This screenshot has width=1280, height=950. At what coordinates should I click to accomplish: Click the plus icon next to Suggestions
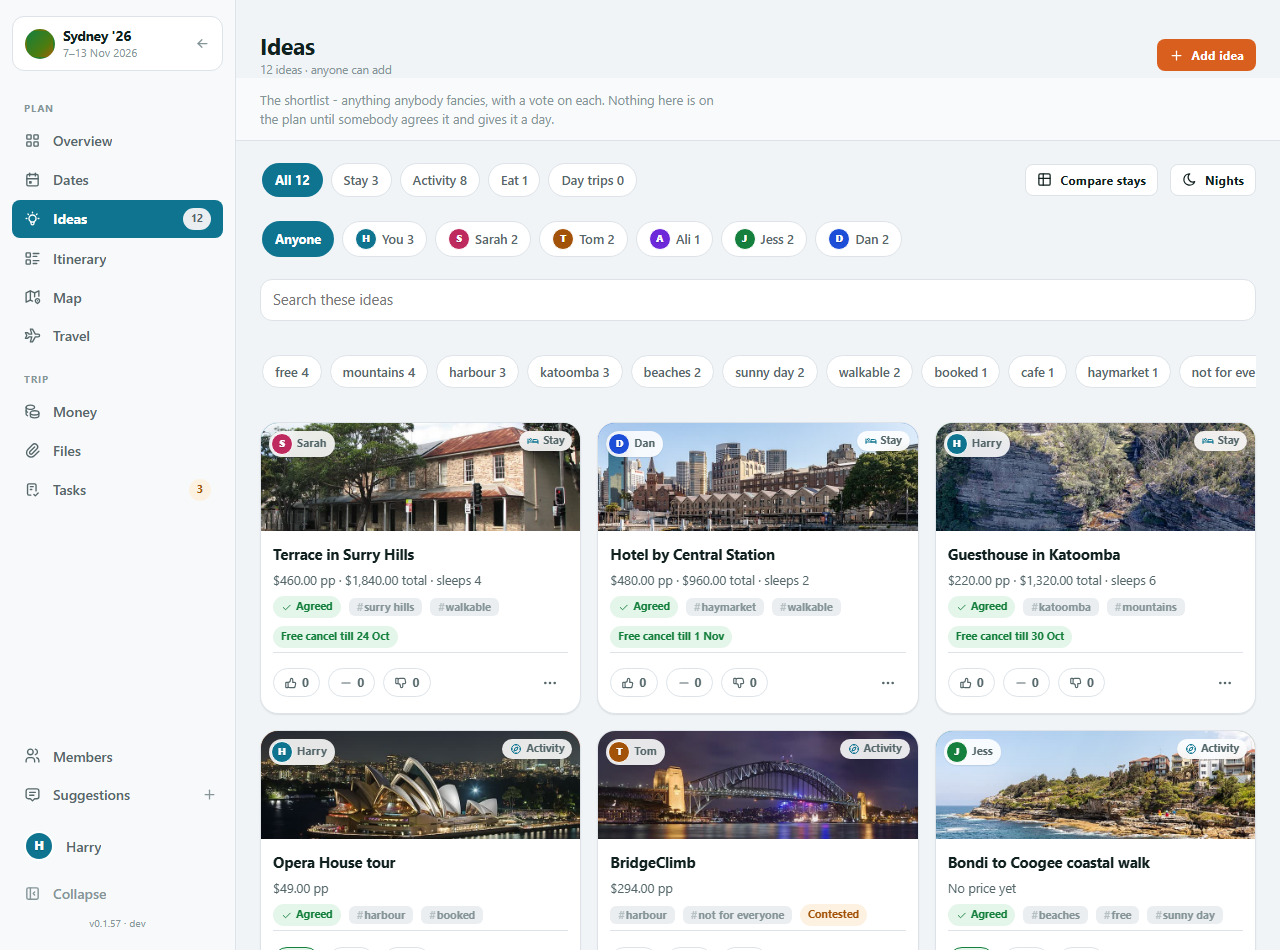pos(209,795)
